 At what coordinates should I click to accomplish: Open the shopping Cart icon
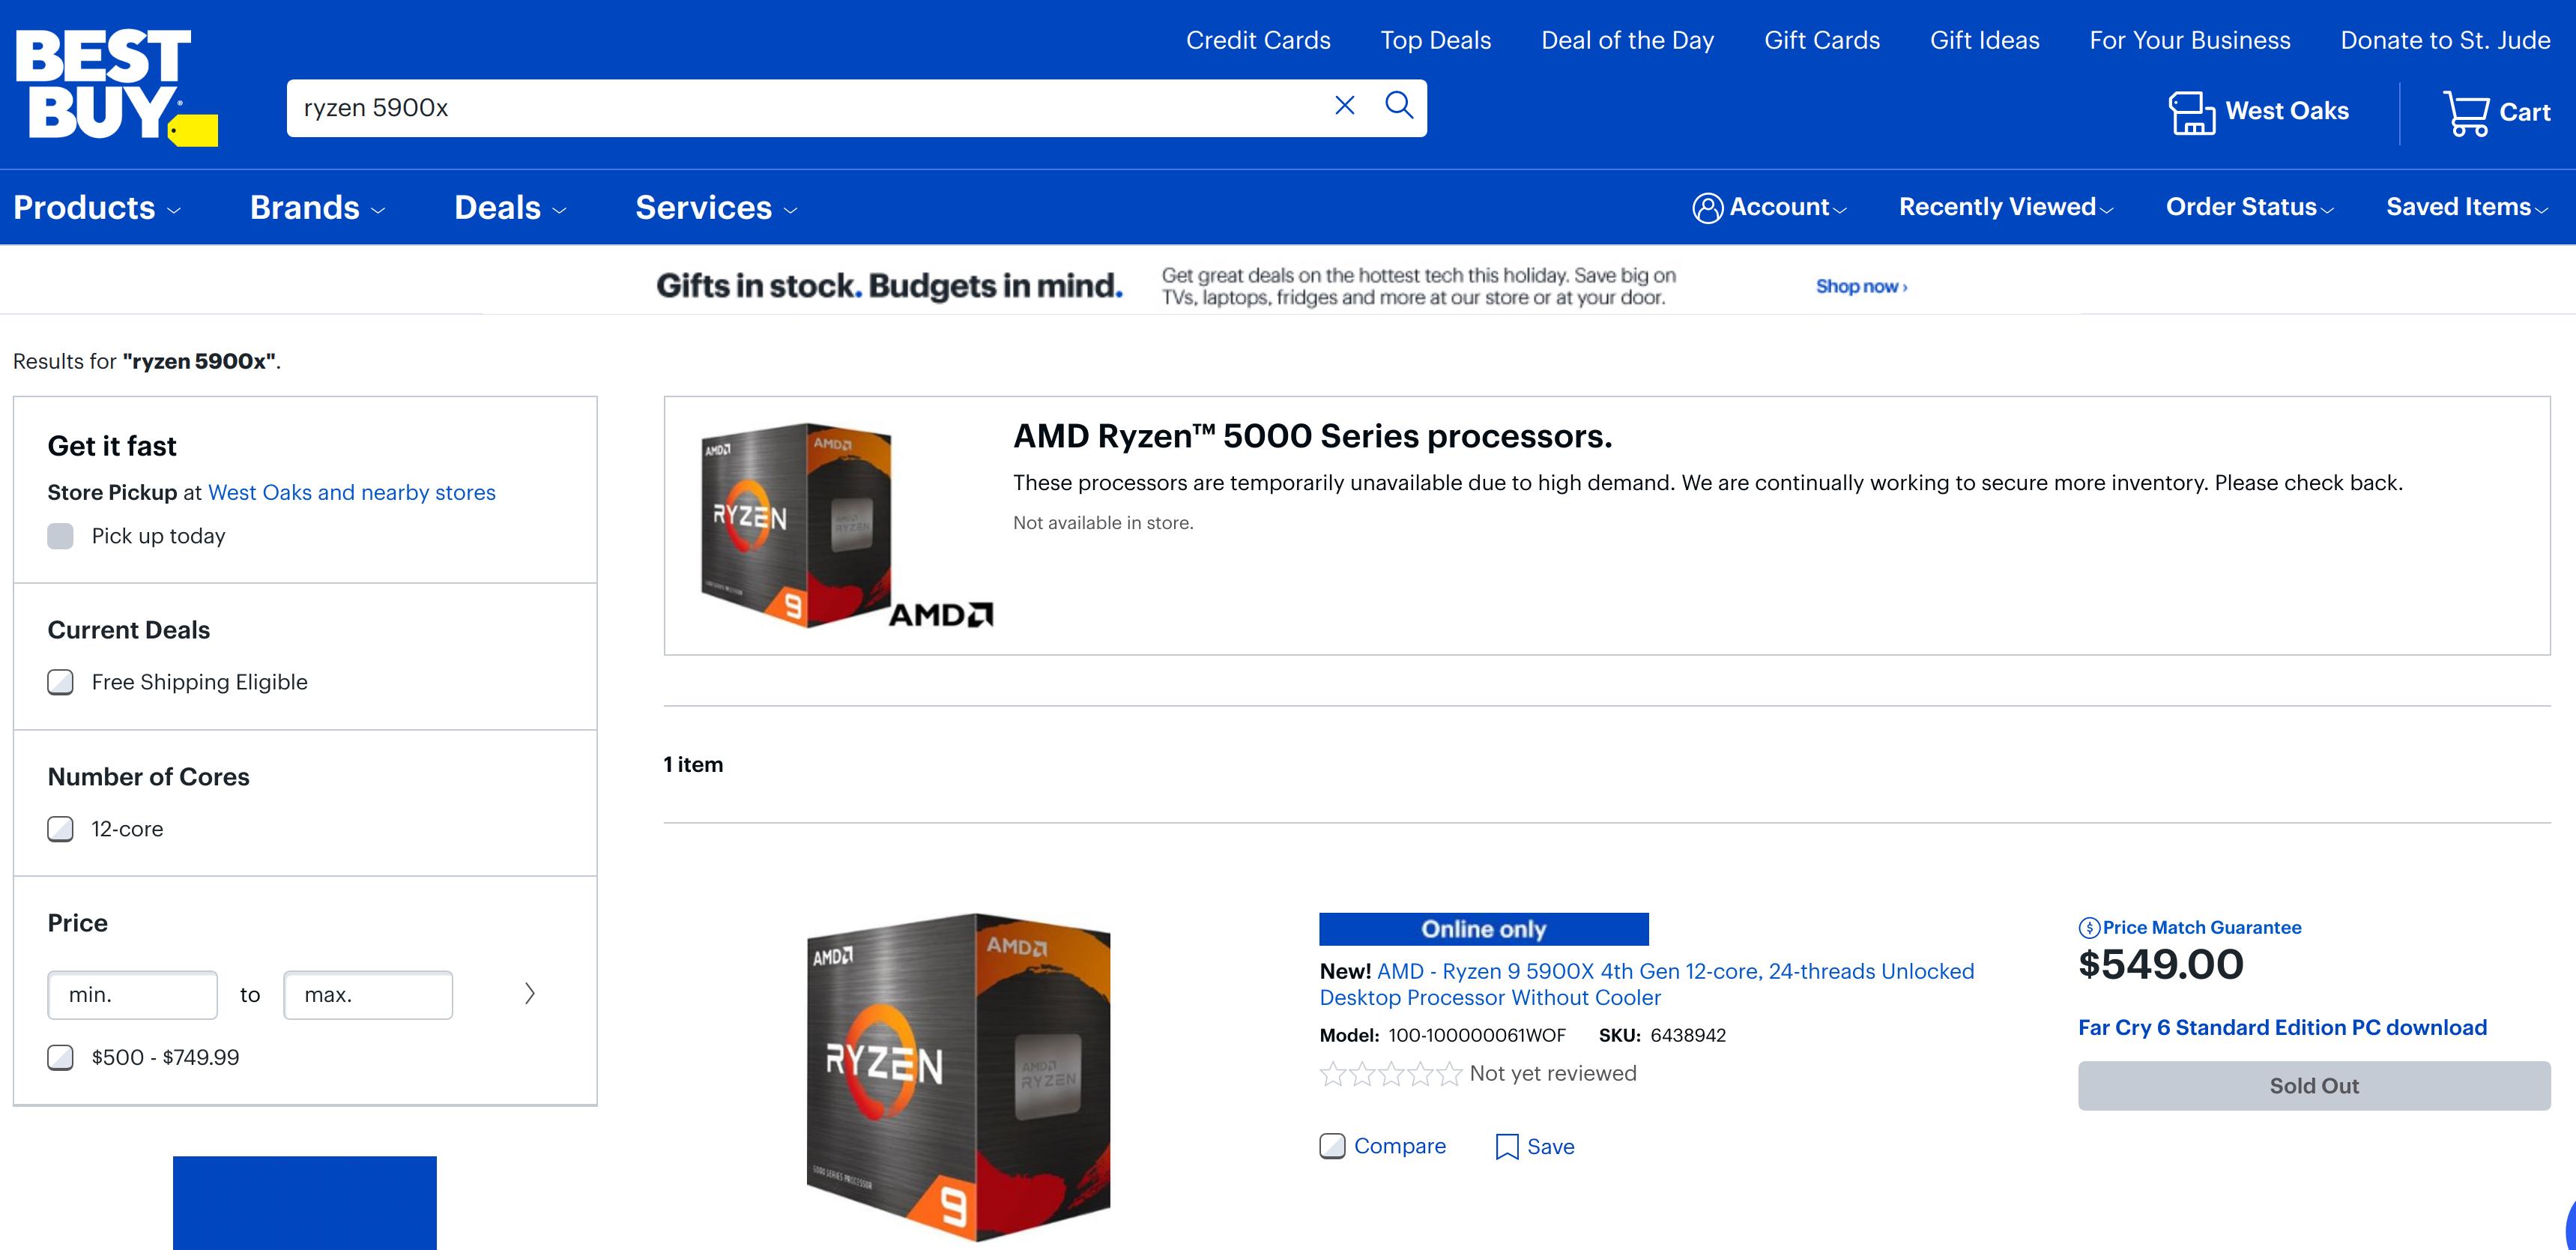[2466, 113]
